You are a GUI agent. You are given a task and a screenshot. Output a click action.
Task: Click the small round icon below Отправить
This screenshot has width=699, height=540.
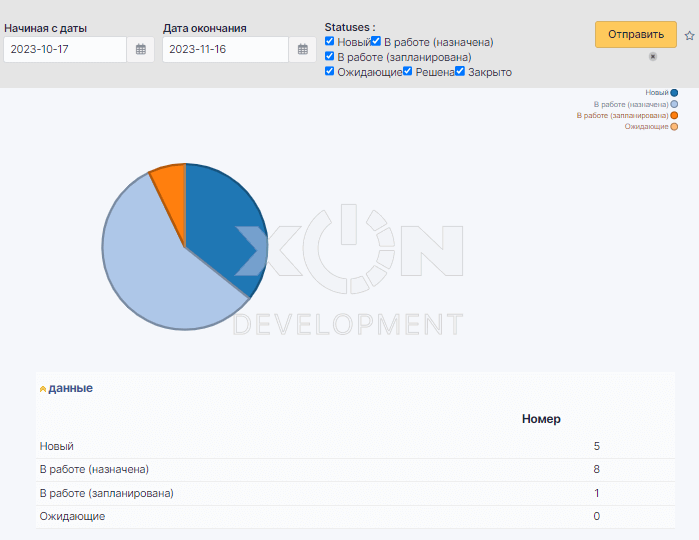point(653,57)
